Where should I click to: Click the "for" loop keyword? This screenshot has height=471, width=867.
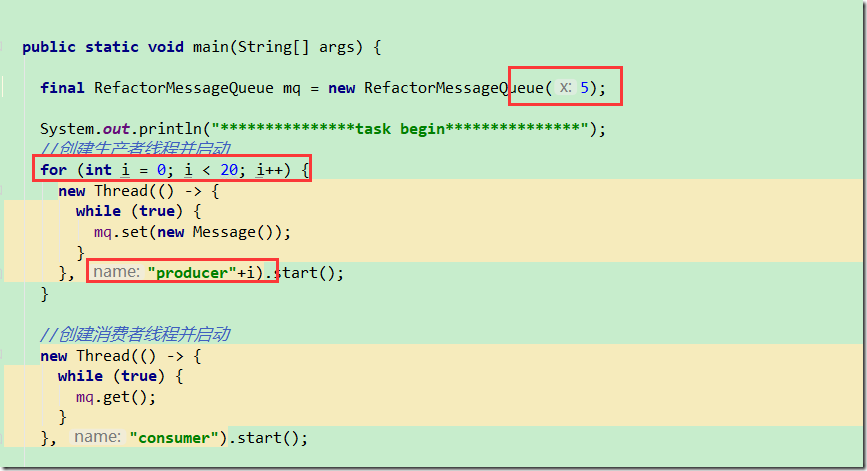coord(53,170)
